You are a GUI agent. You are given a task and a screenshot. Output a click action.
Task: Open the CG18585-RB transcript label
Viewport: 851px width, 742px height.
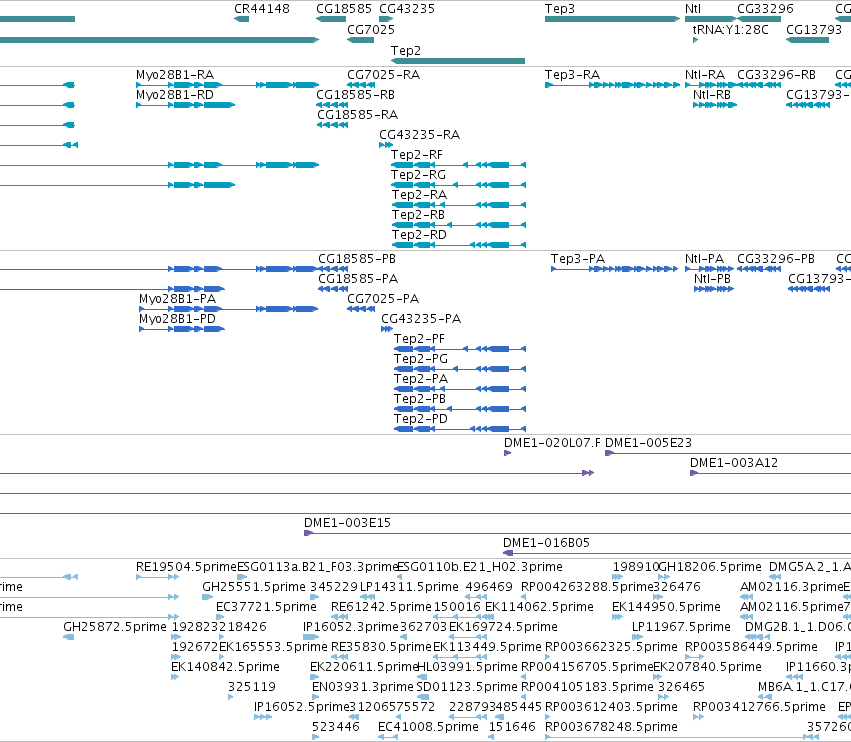(x=355, y=95)
